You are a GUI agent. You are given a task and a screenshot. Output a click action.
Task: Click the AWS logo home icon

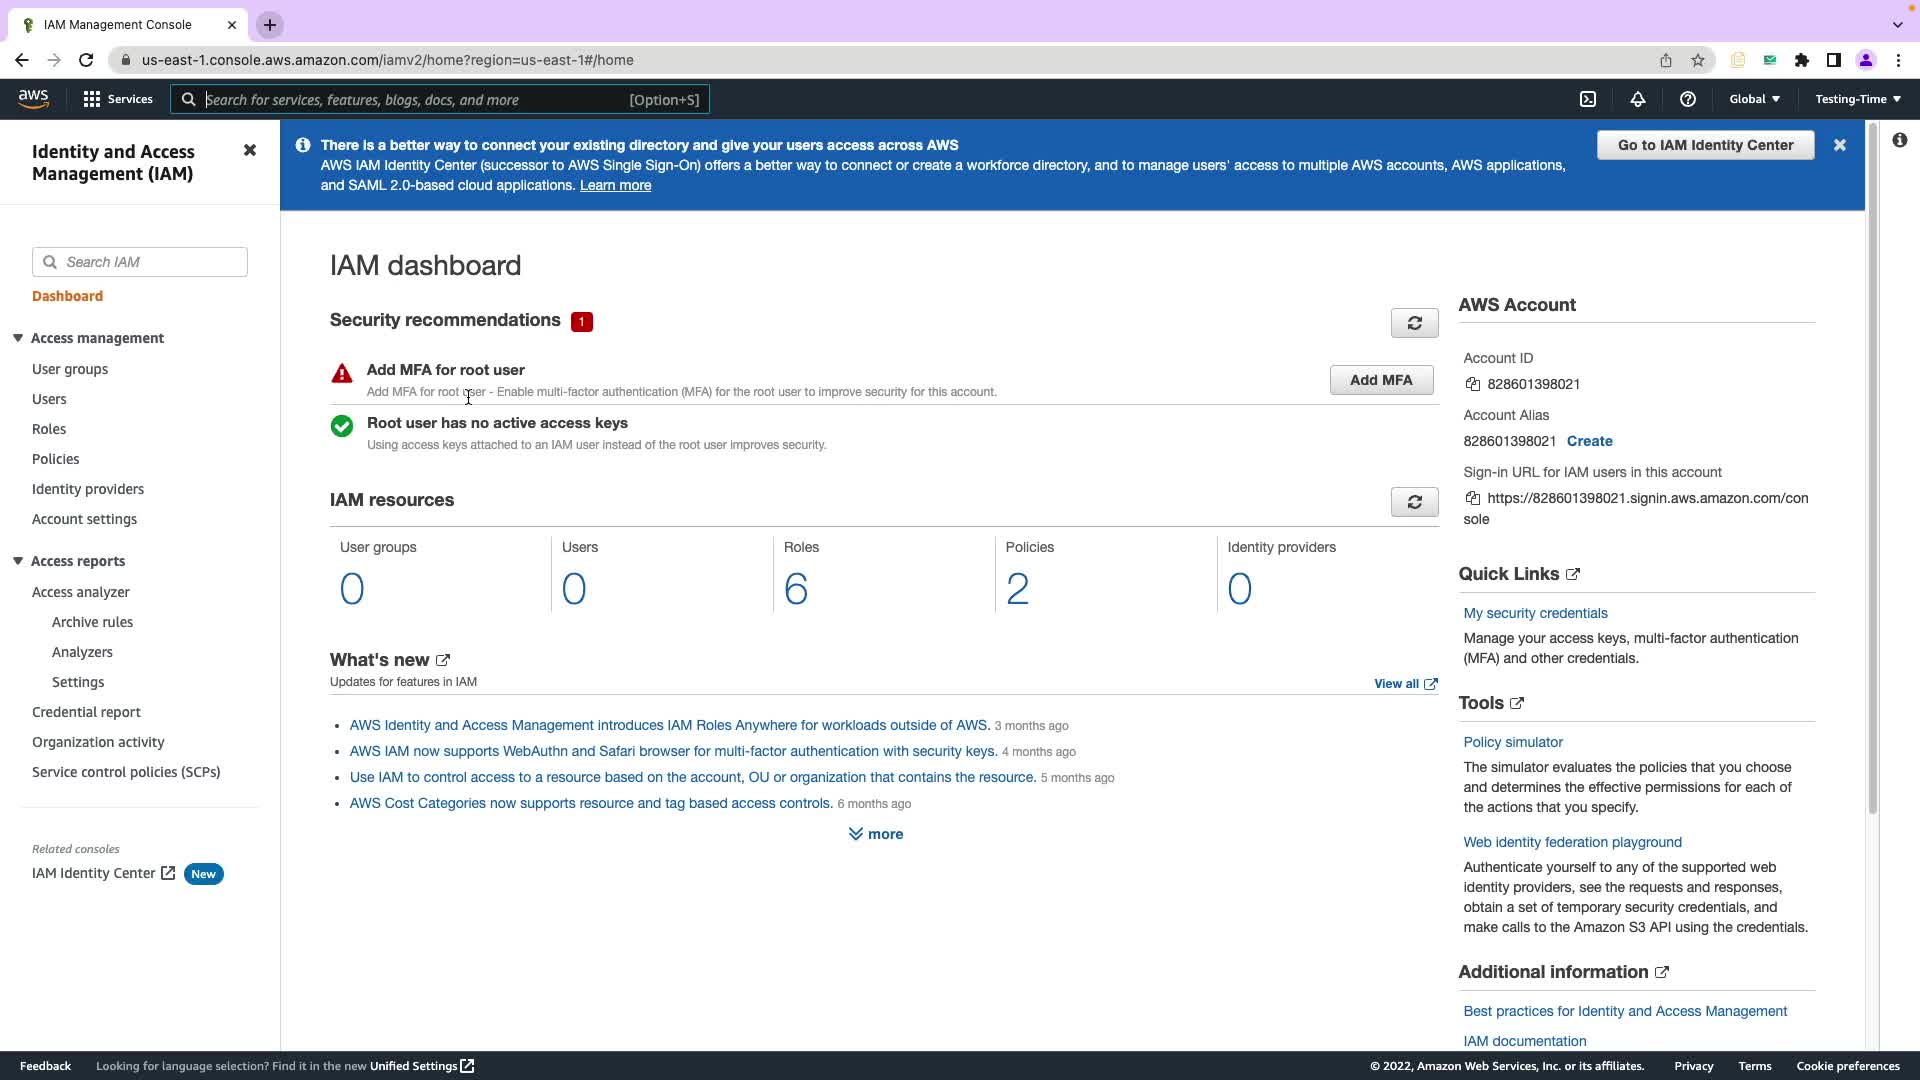(x=33, y=98)
